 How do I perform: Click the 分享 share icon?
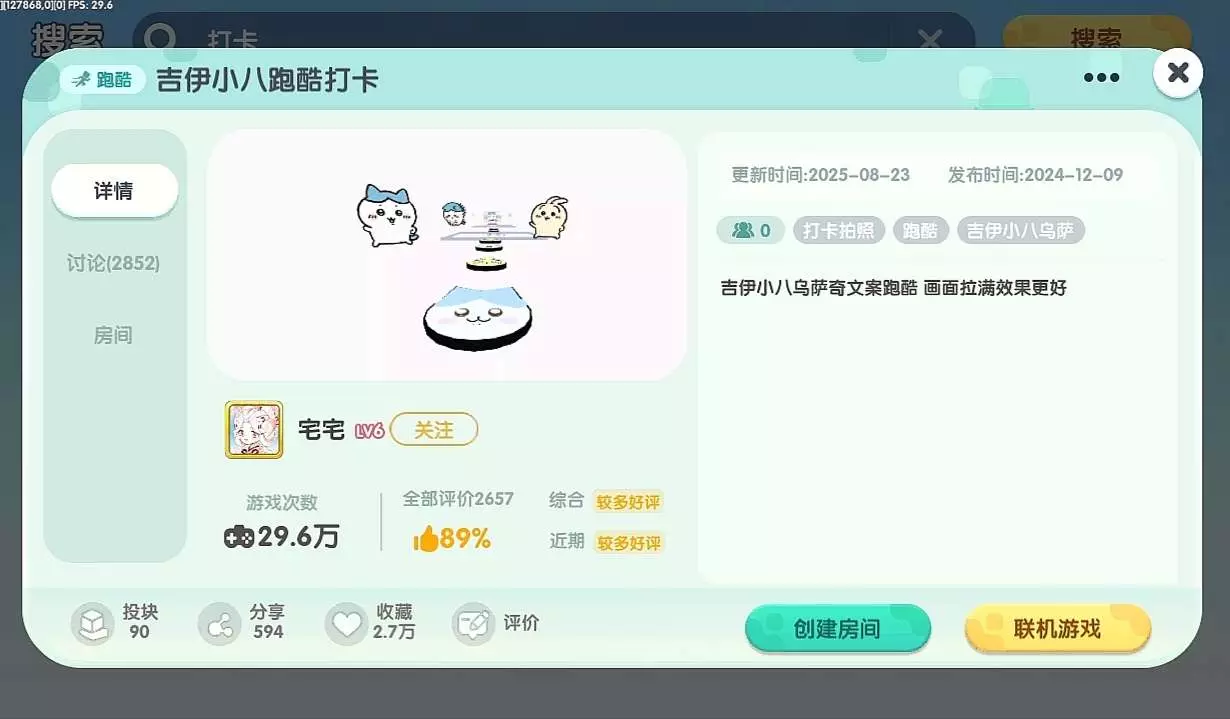point(219,623)
